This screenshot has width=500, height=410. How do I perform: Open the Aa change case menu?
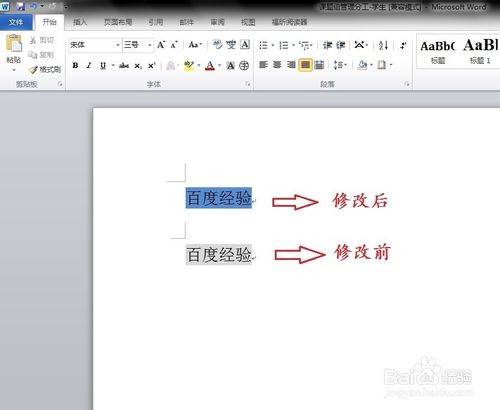coord(195,45)
